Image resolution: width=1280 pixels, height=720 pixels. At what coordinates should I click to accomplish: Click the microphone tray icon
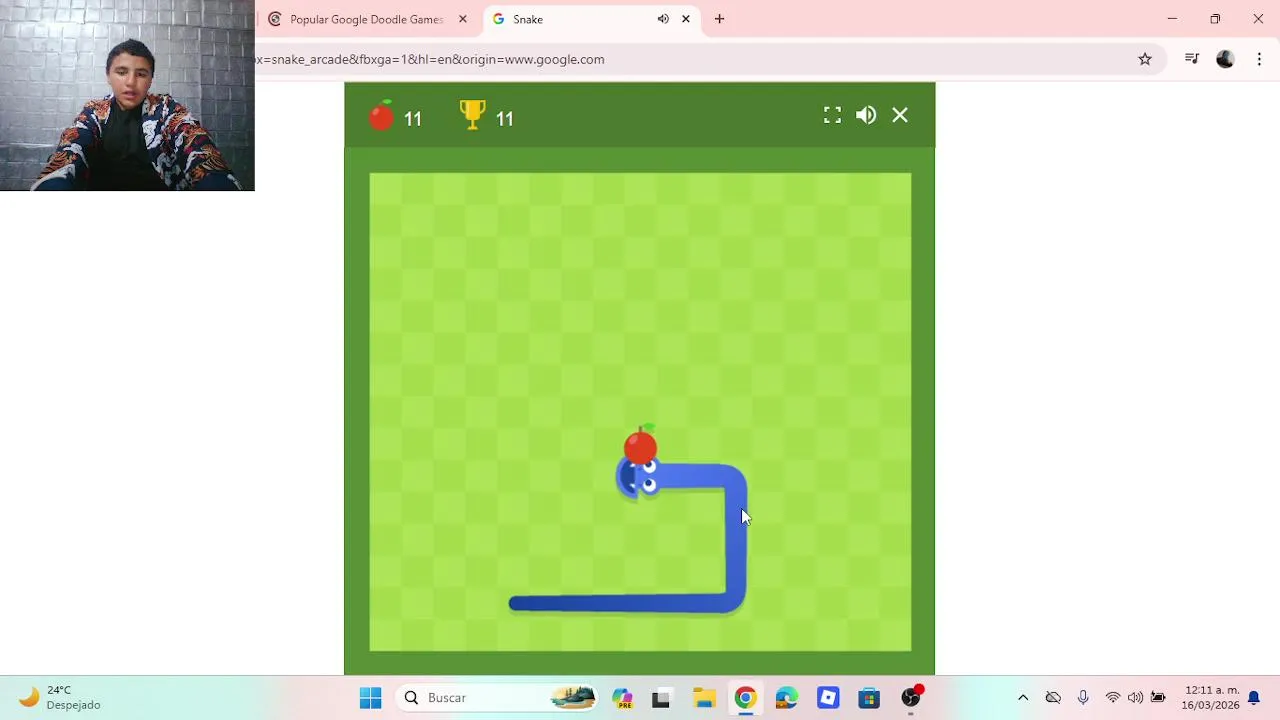(1083, 698)
